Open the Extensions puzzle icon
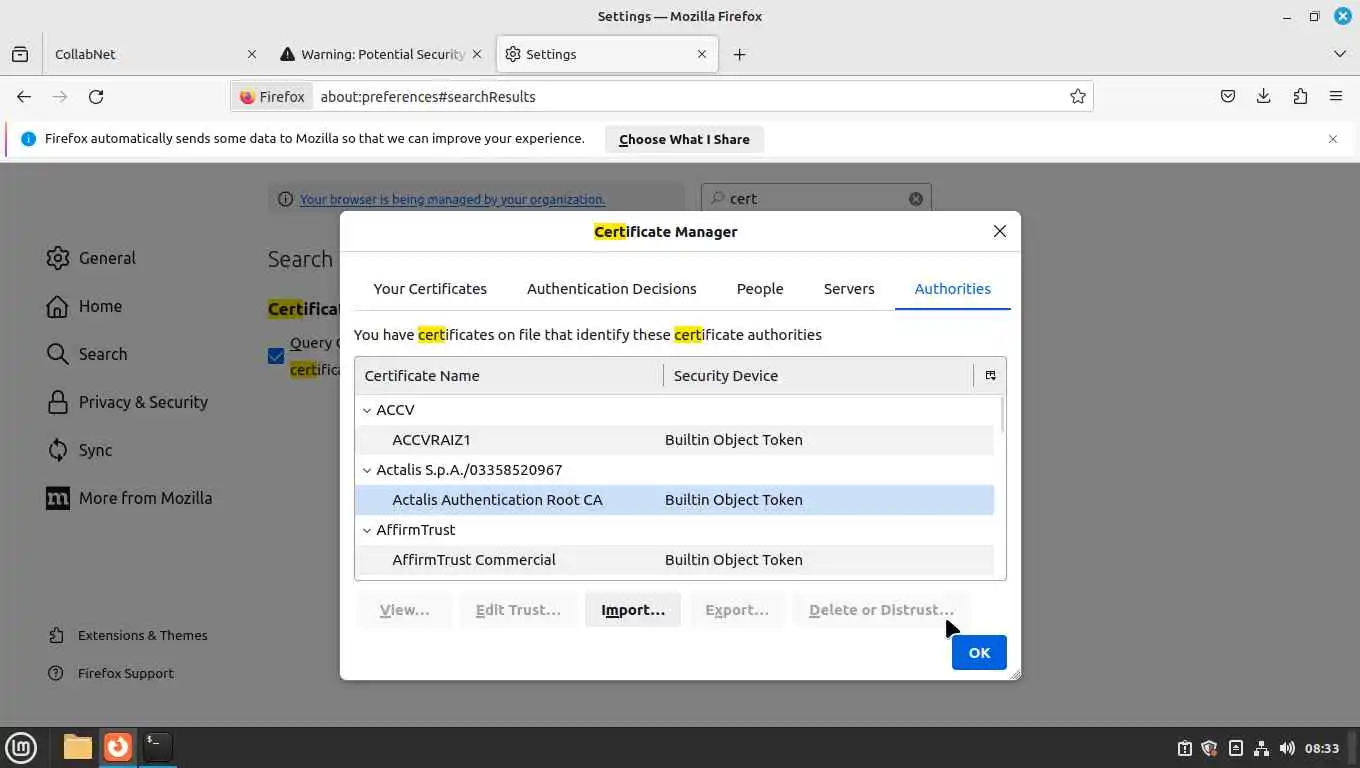This screenshot has width=1360, height=768. point(1300,97)
